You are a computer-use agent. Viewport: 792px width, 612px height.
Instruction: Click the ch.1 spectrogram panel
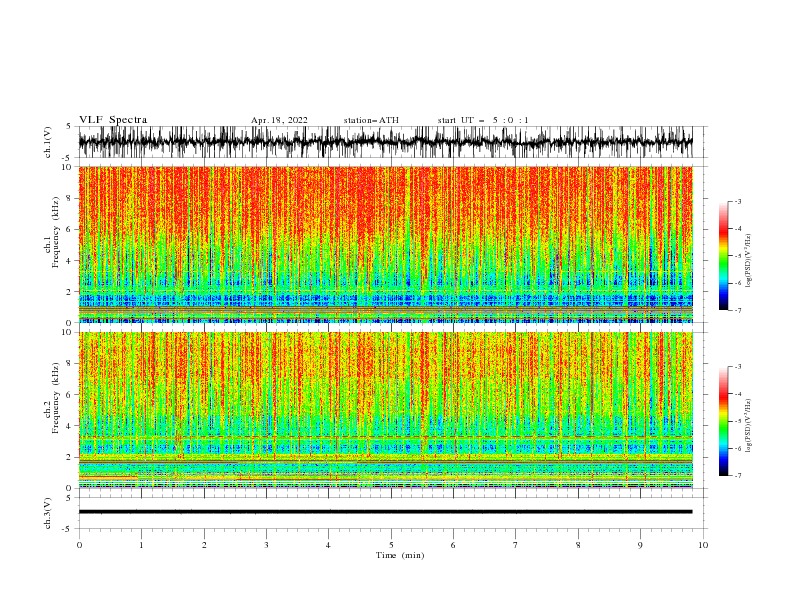coord(385,244)
